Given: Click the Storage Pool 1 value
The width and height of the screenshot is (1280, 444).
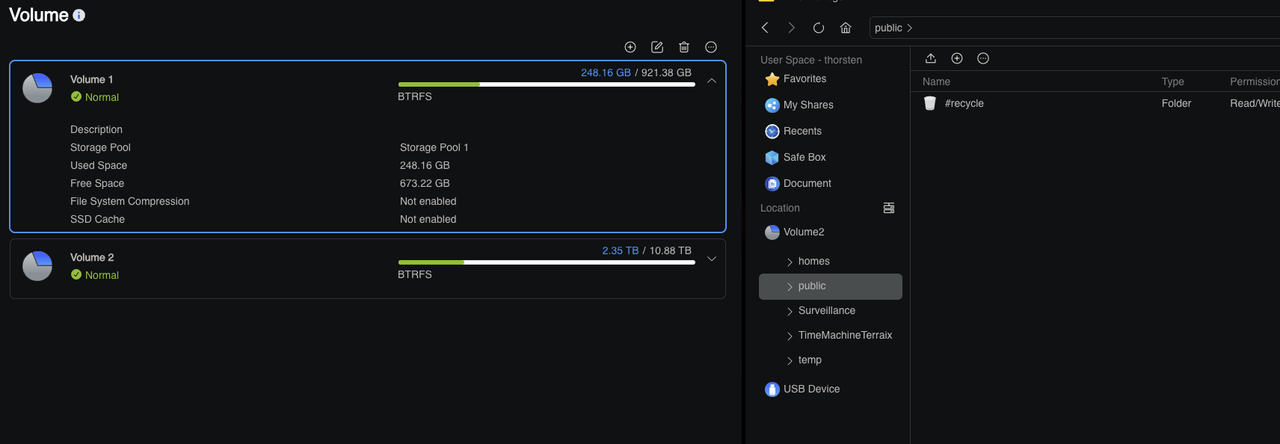Looking at the screenshot, I should click(434, 147).
